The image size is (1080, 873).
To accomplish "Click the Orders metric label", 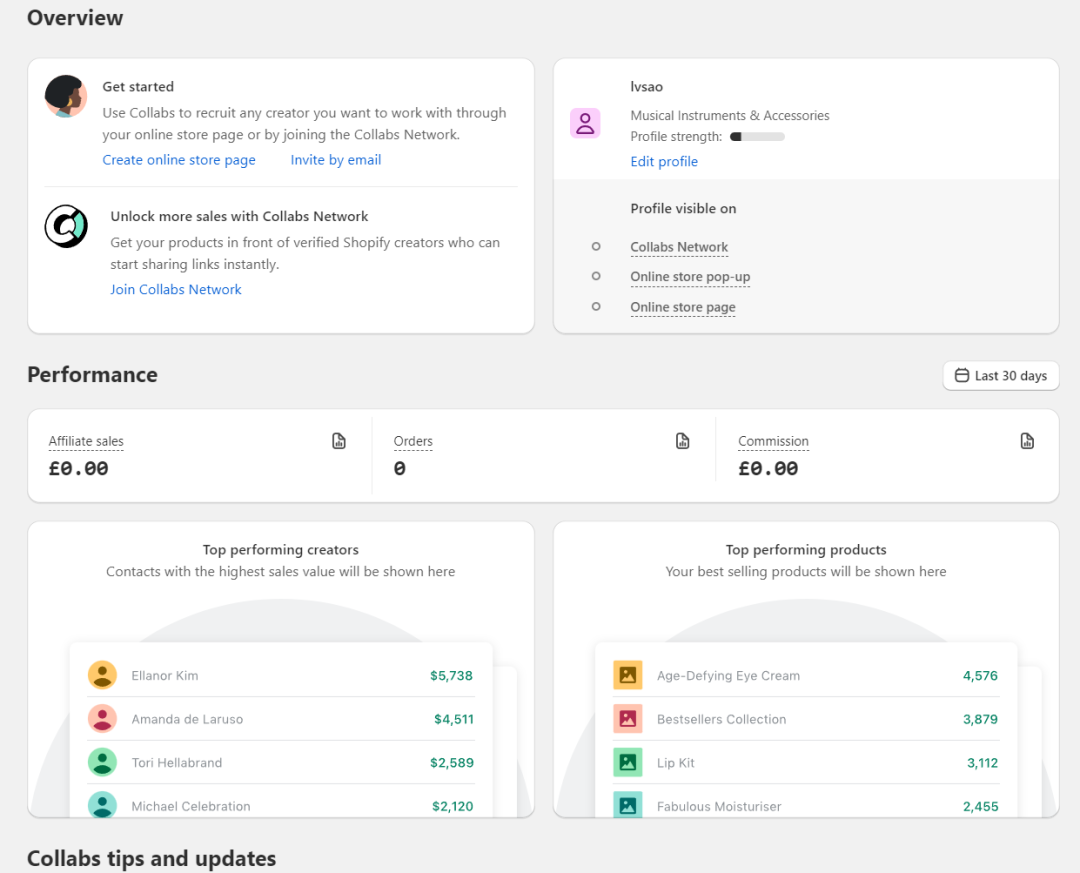I will pyautogui.click(x=413, y=441).
